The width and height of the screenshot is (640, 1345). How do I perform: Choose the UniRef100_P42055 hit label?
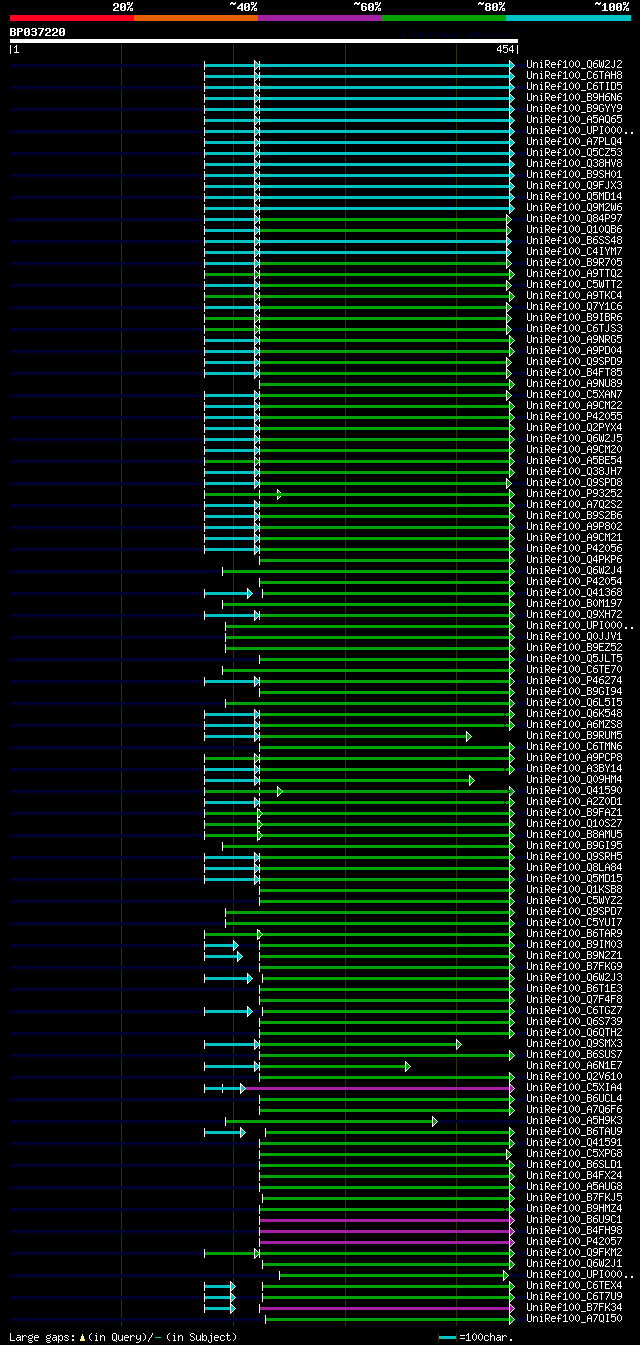point(574,416)
